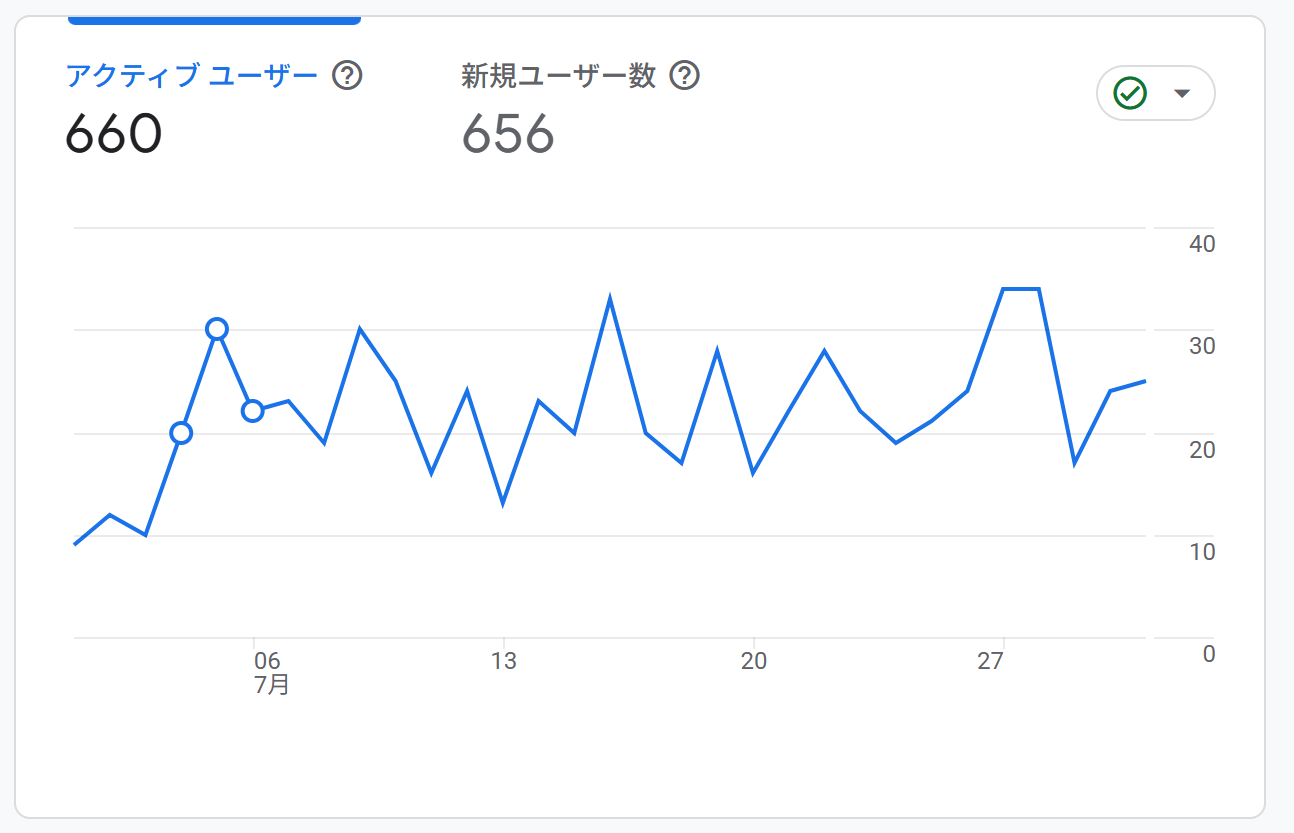The image size is (1294, 833).
Task: Click the blue selected-tab indicator bar
Action: 213,19
